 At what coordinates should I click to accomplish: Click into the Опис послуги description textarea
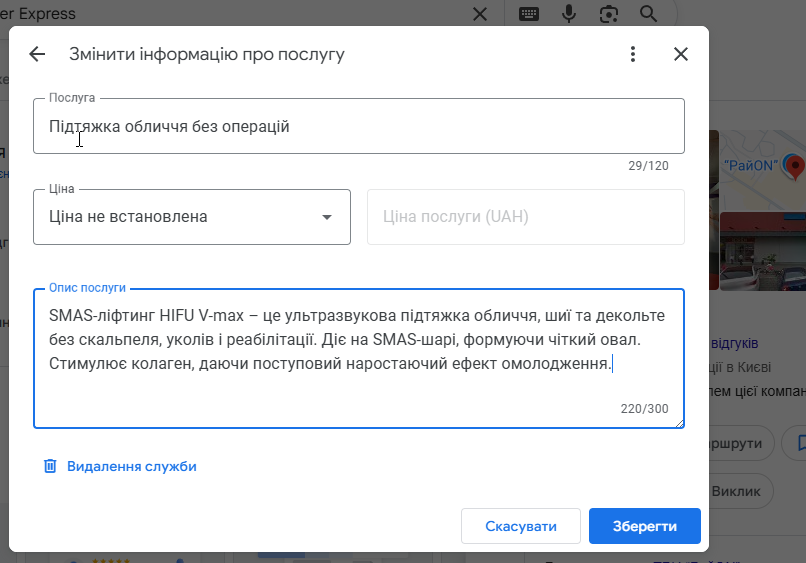click(359, 358)
